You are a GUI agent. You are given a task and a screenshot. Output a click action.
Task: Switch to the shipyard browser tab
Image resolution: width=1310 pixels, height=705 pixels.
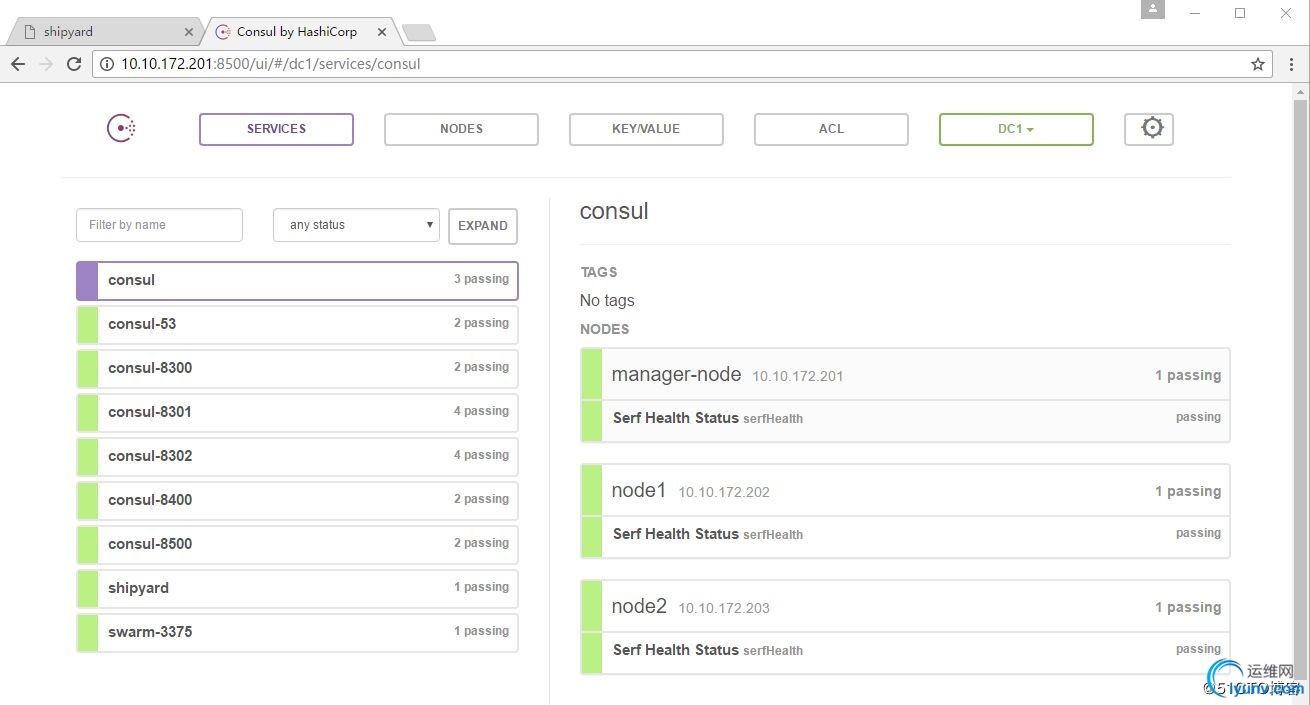click(x=105, y=32)
